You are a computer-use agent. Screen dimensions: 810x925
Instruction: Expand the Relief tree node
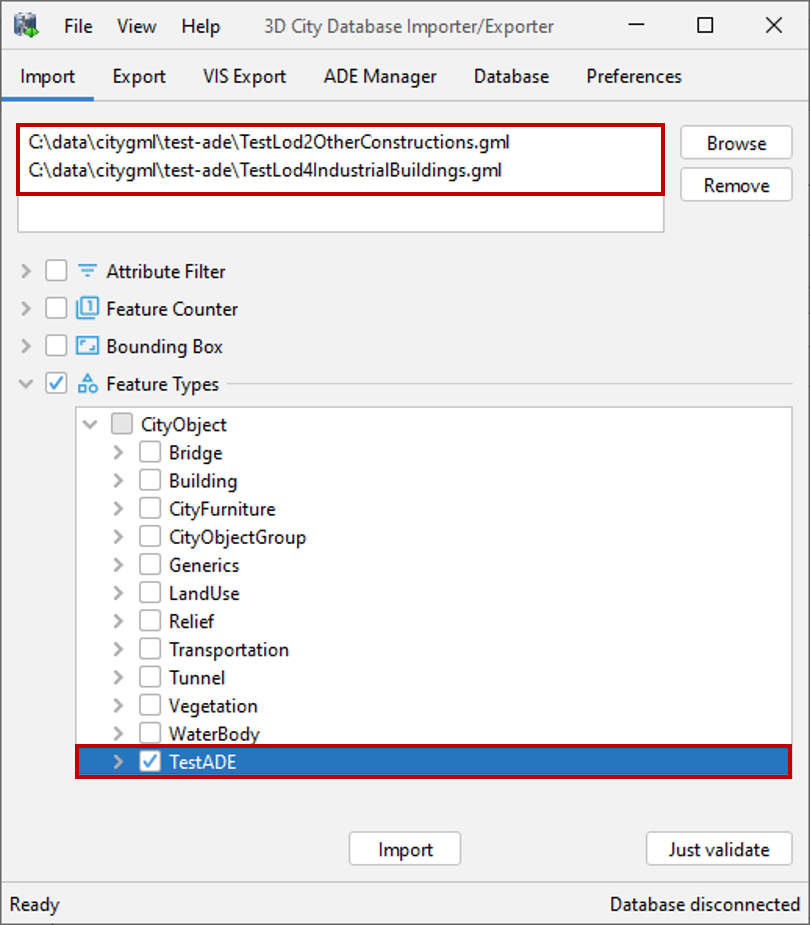pos(118,621)
